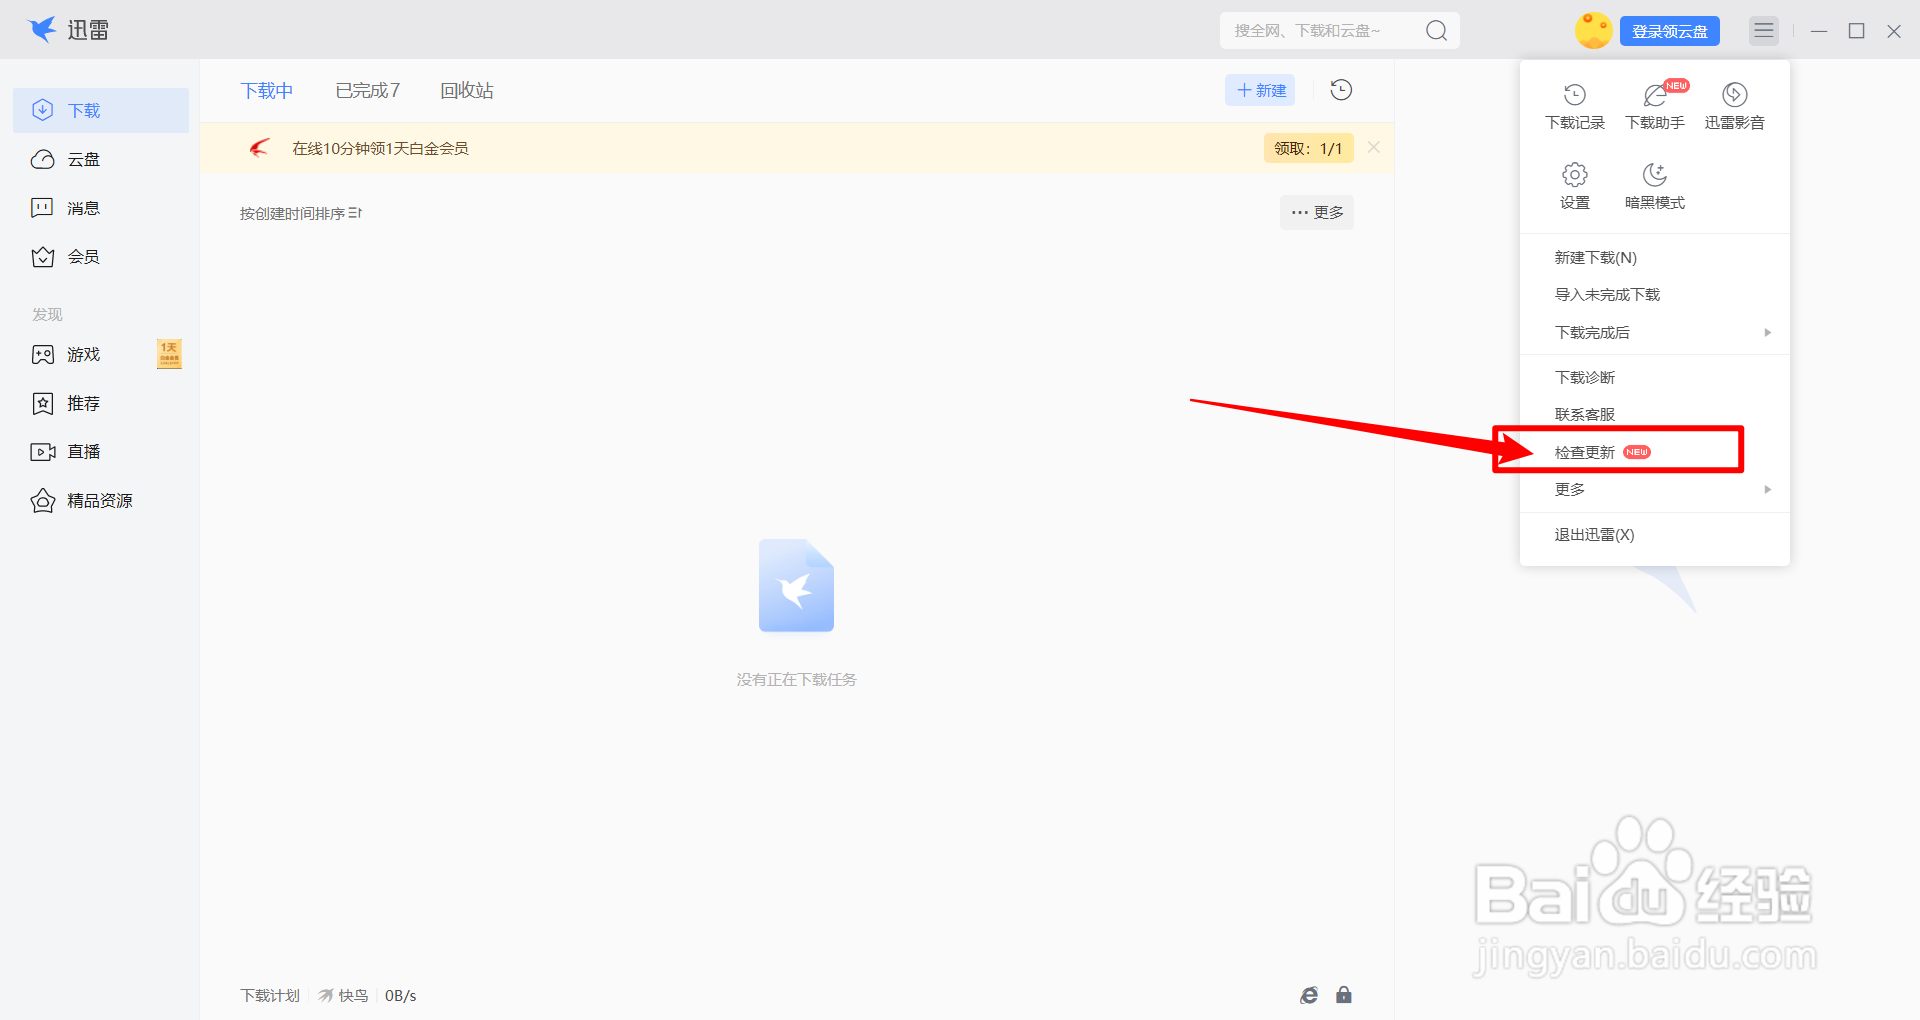Toggle the hamburger main menu icon
Screen dimensions: 1920x1020
tap(1764, 30)
